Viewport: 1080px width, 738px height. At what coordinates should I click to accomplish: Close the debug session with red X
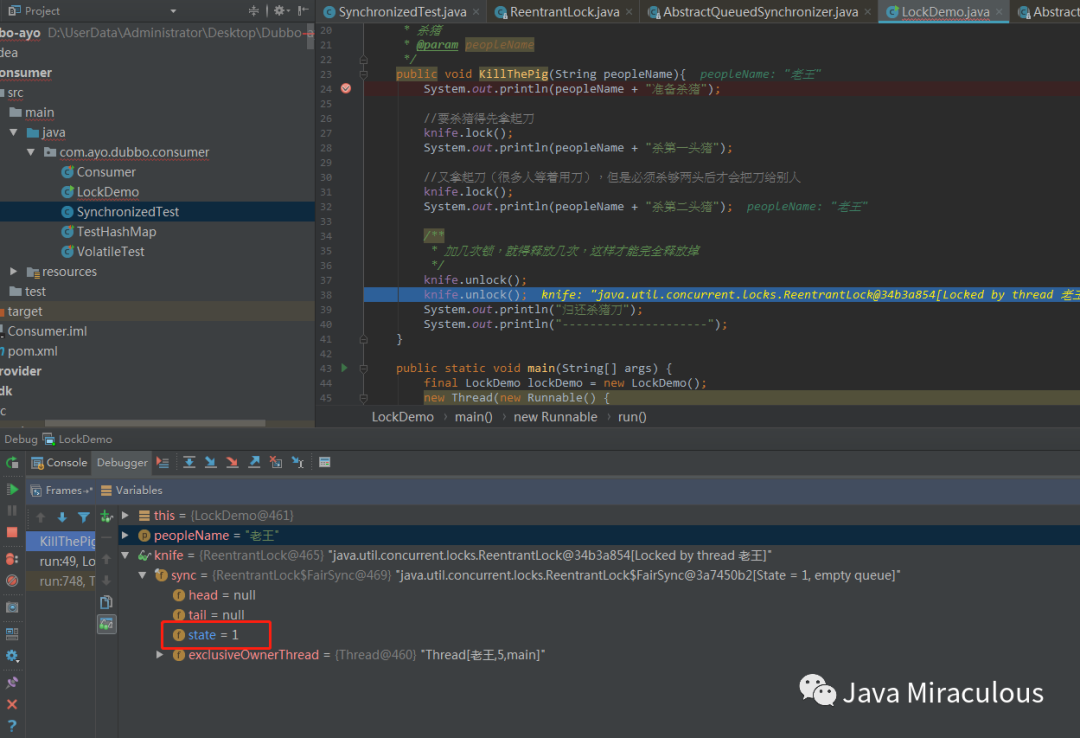pyautogui.click(x=12, y=704)
